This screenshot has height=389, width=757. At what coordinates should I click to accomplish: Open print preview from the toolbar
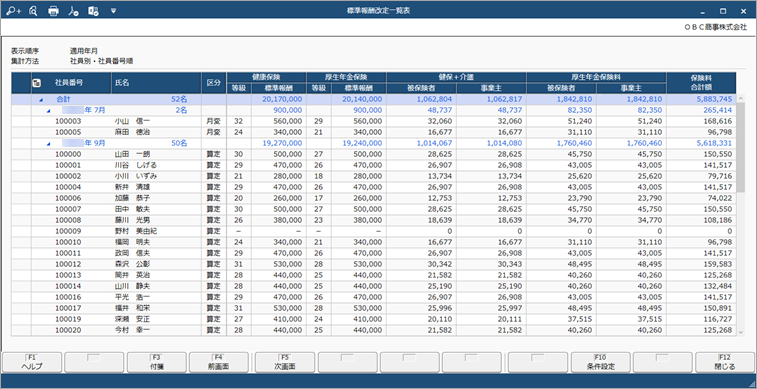coord(33,11)
